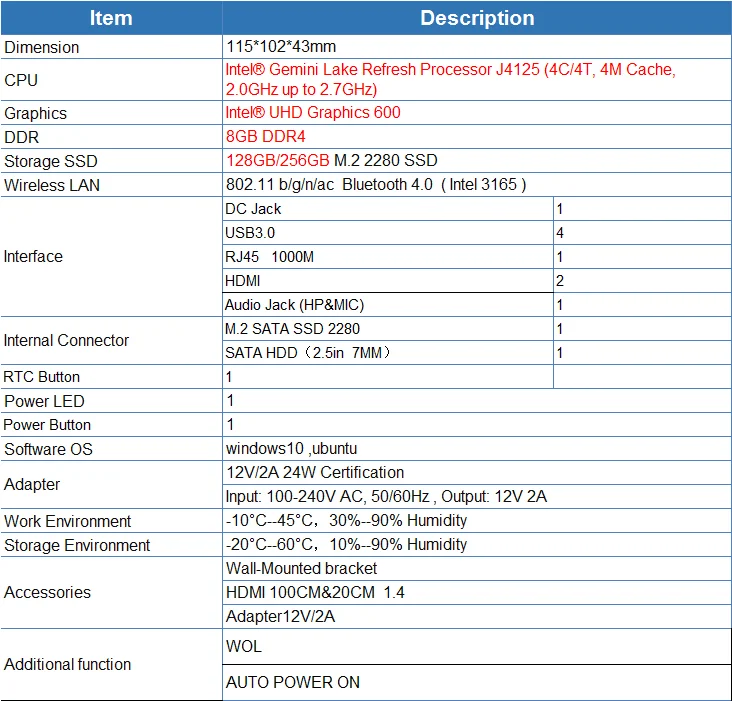The height and width of the screenshot is (701, 732).
Task: Select the 'windows10 ,ubuntu' cell
Action: 477,449
